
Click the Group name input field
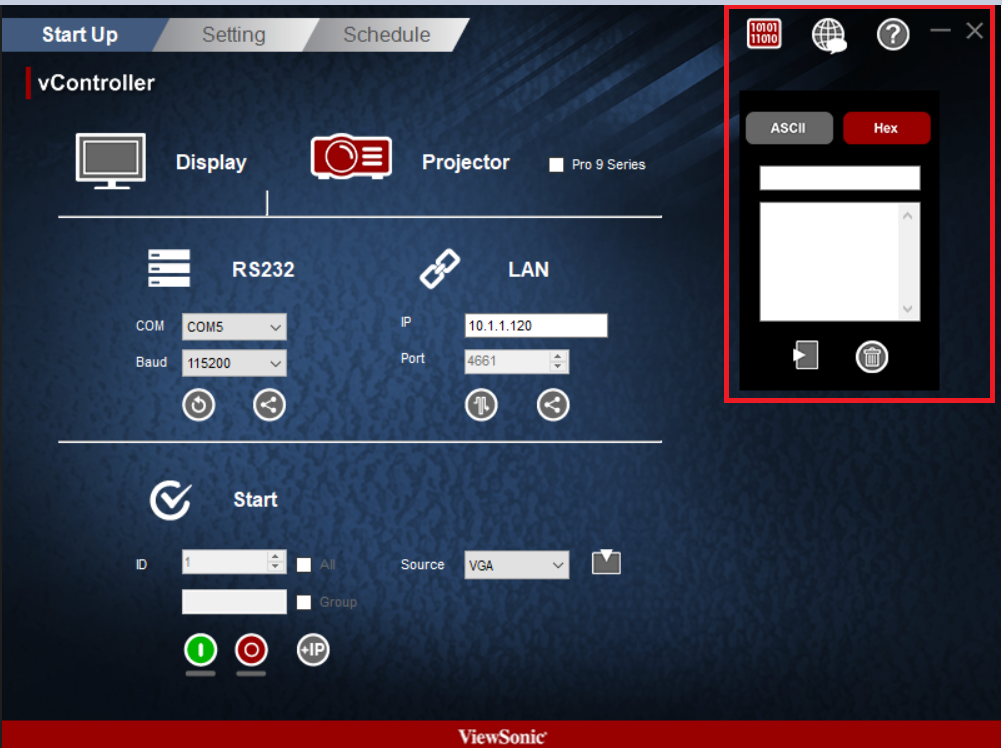(x=234, y=602)
